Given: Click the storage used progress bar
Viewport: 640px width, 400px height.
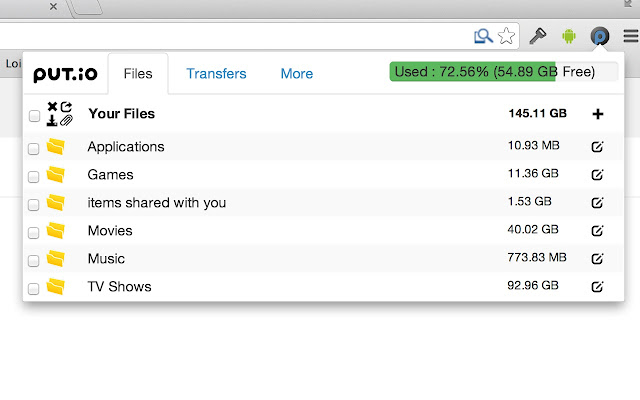Looking at the screenshot, I should pyautogui.click(x=504, y=72).
